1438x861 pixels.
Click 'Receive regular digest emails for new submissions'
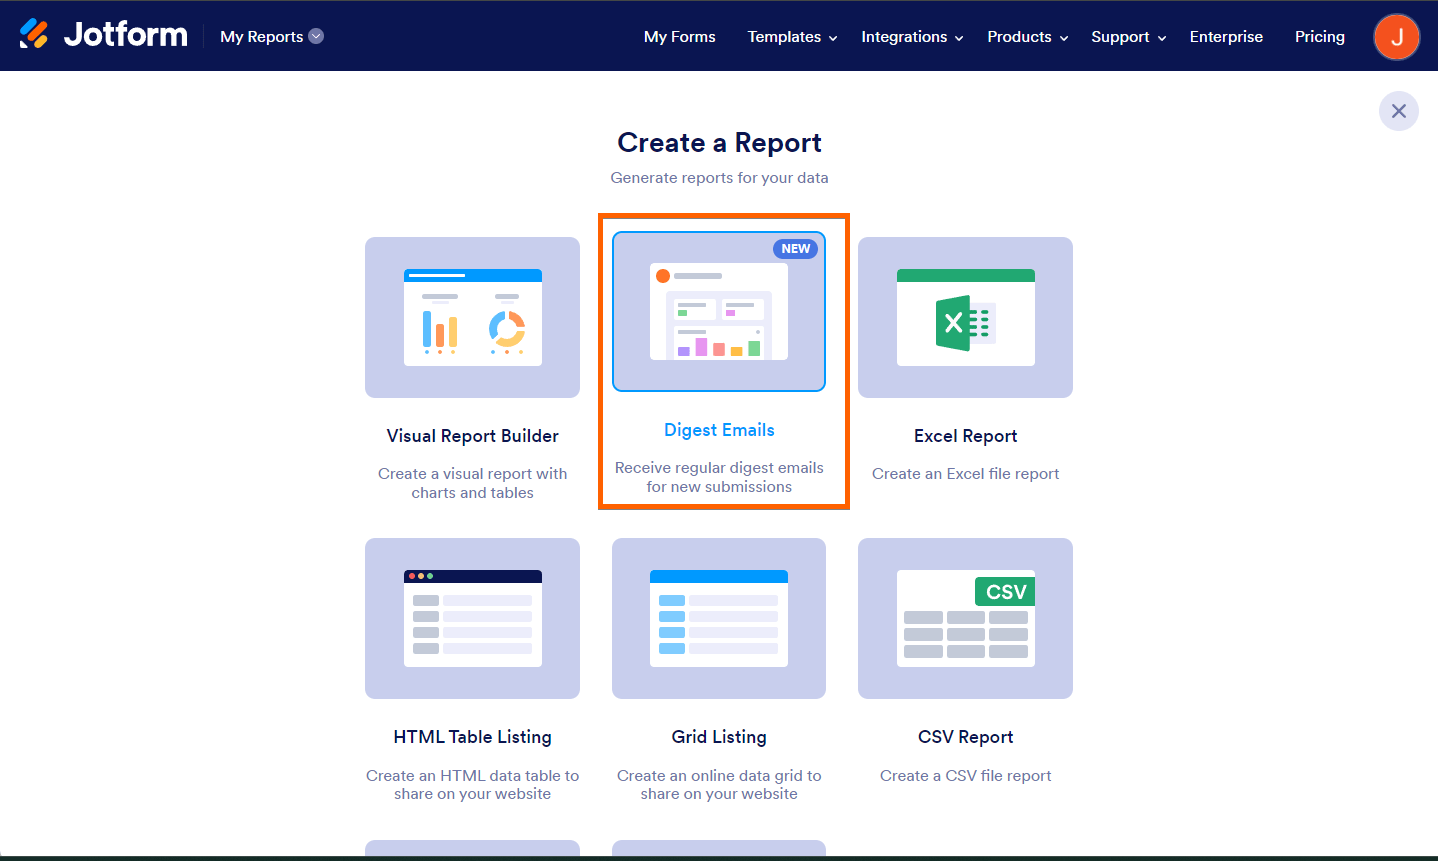(x=719, y=477)
